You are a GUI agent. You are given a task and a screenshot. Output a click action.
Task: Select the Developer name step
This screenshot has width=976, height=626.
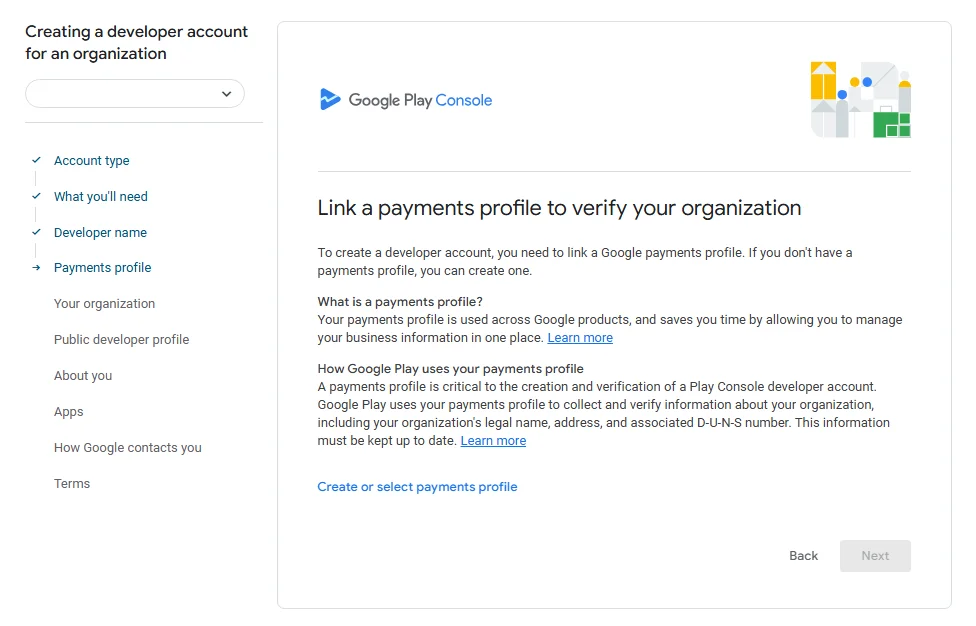(x=100, y=233)
